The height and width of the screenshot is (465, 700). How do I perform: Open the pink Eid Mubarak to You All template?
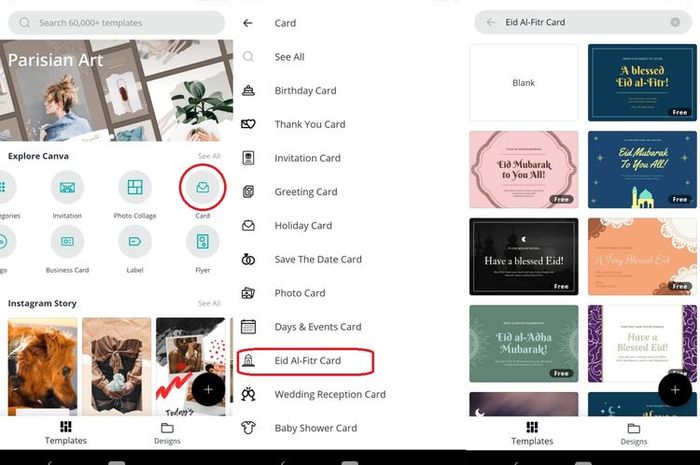click(524, 170)
